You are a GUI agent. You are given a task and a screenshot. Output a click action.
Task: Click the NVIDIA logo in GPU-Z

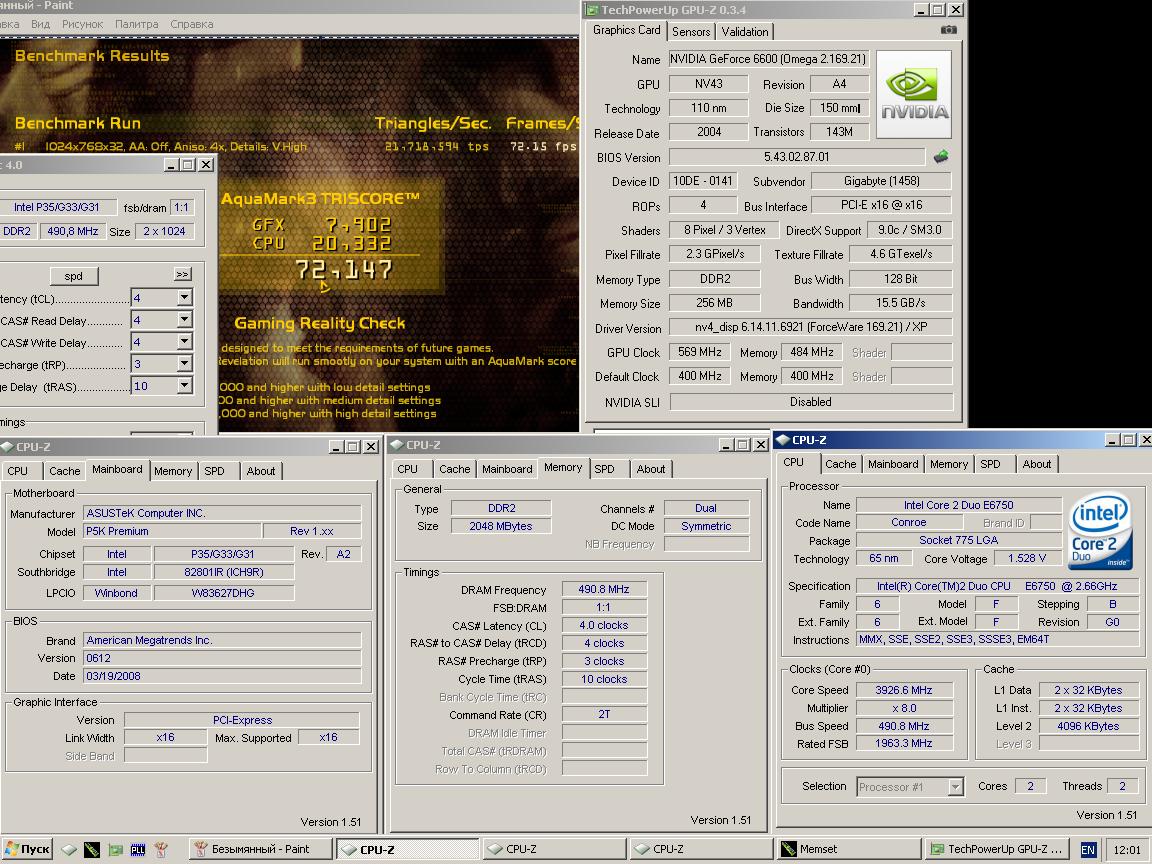914,95
